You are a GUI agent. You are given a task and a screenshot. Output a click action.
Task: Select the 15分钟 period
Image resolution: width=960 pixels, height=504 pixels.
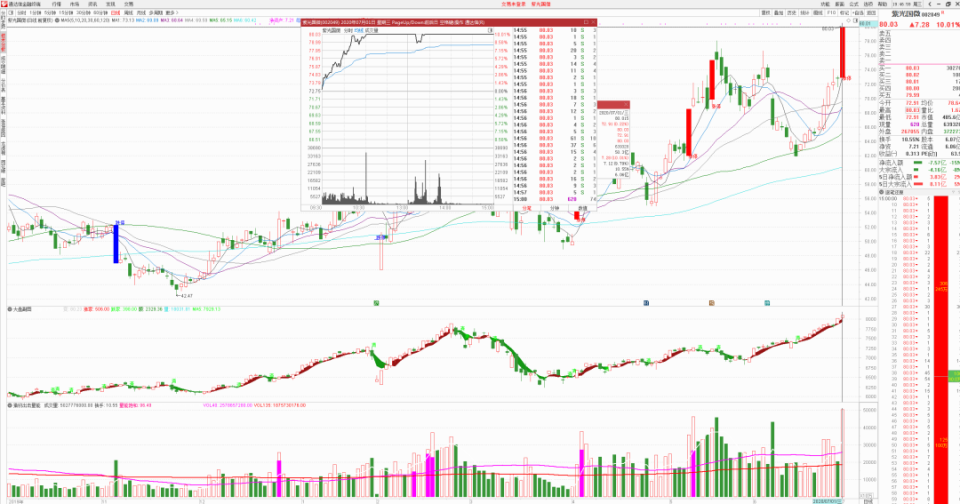pyautogui.click(x=66, y=13)
